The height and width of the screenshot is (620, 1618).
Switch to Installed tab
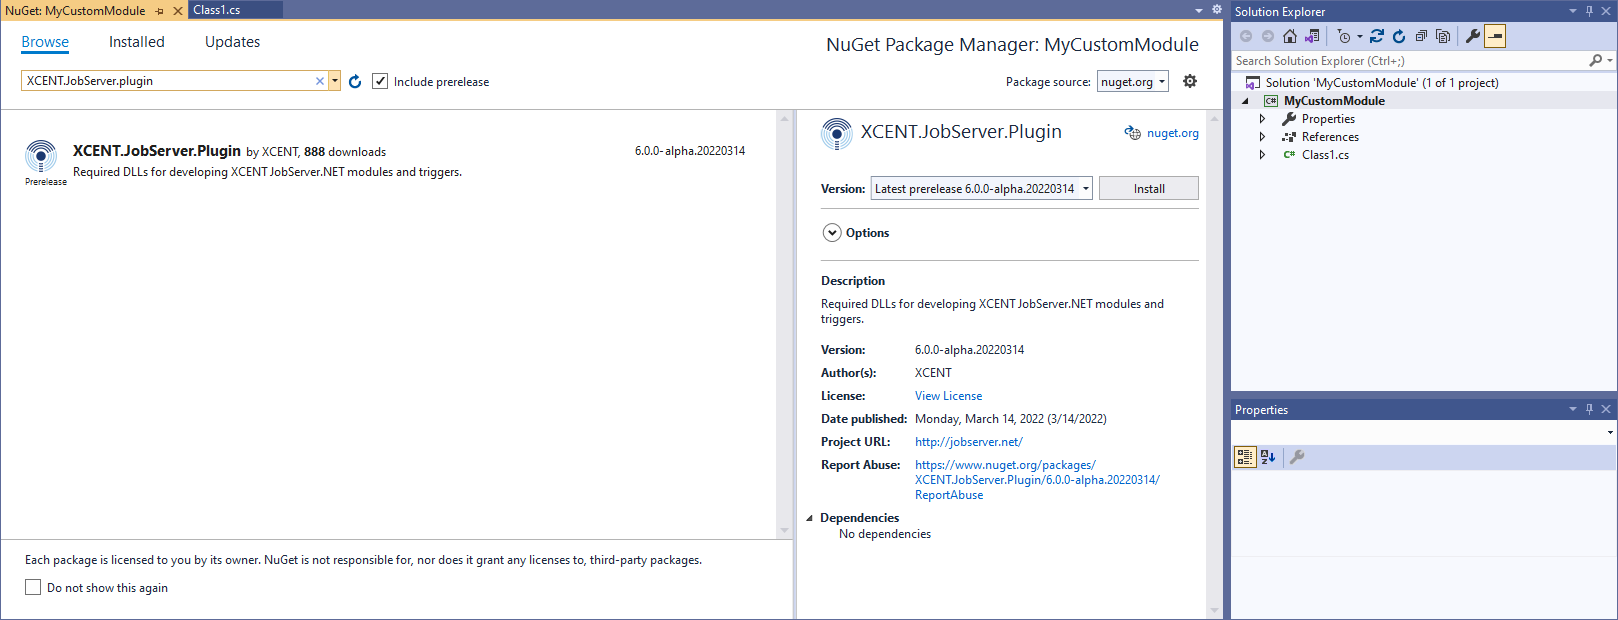point(137,42)
